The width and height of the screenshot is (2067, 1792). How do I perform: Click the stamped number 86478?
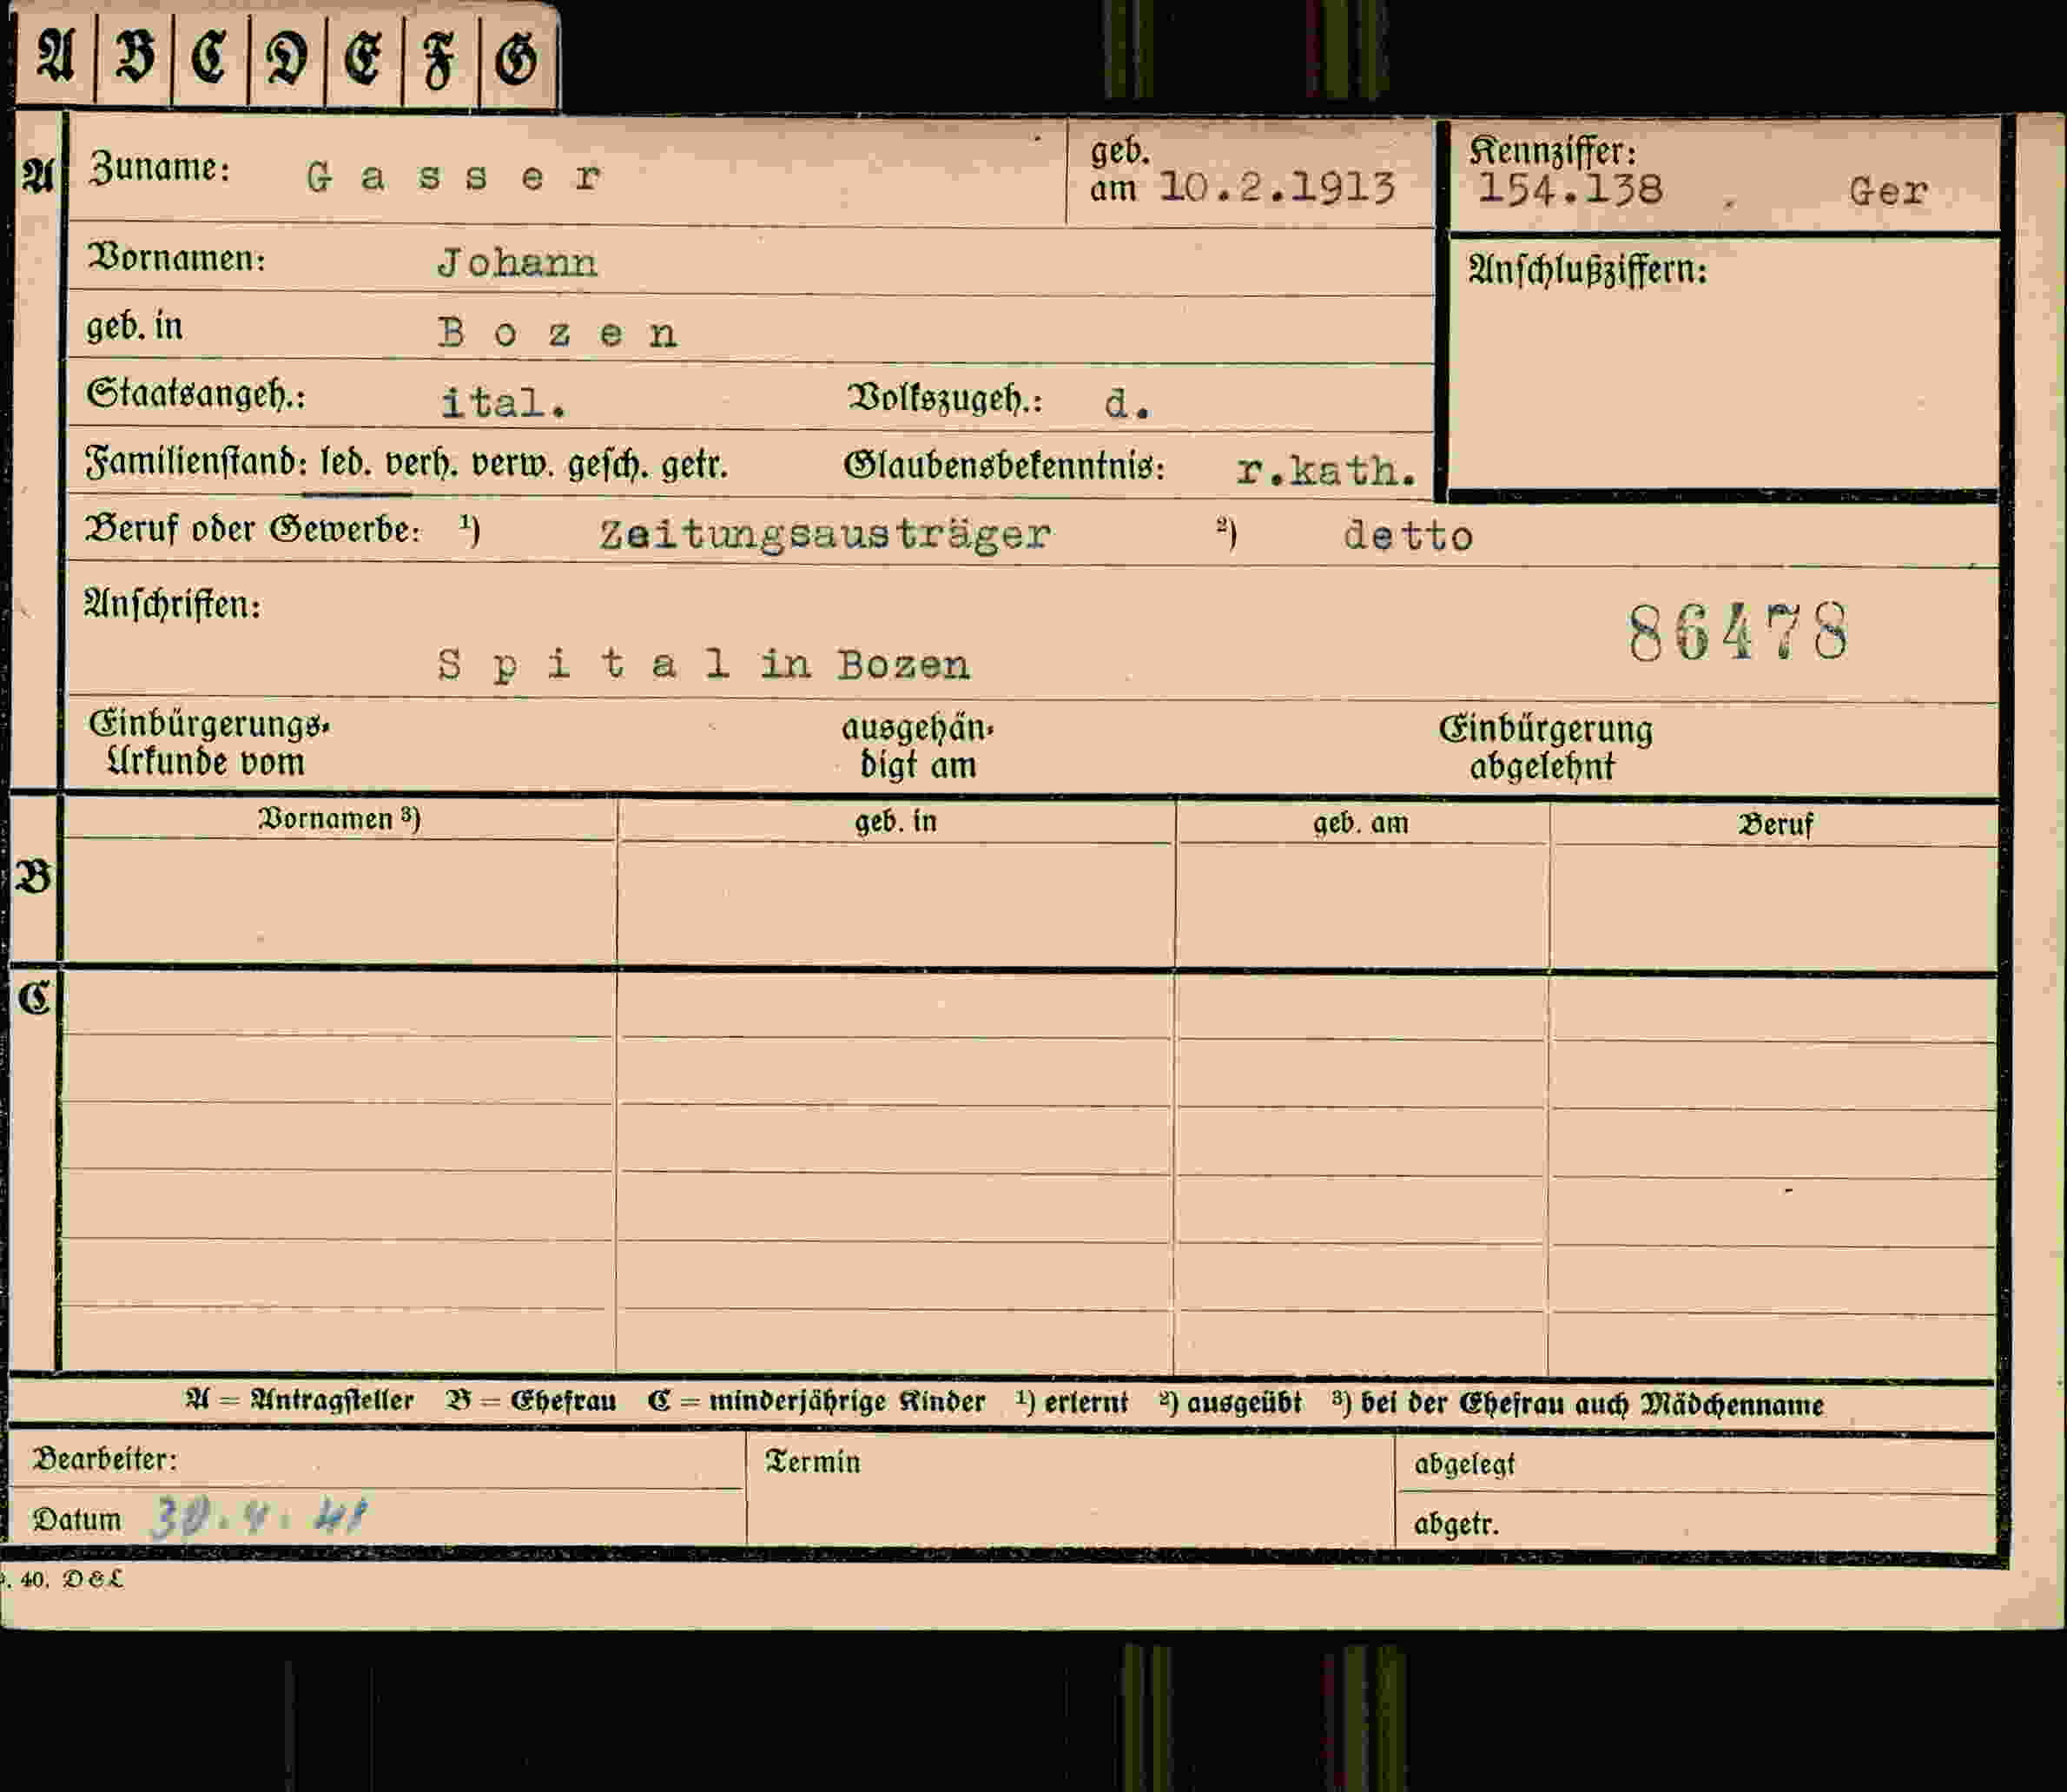[1738, 633]
